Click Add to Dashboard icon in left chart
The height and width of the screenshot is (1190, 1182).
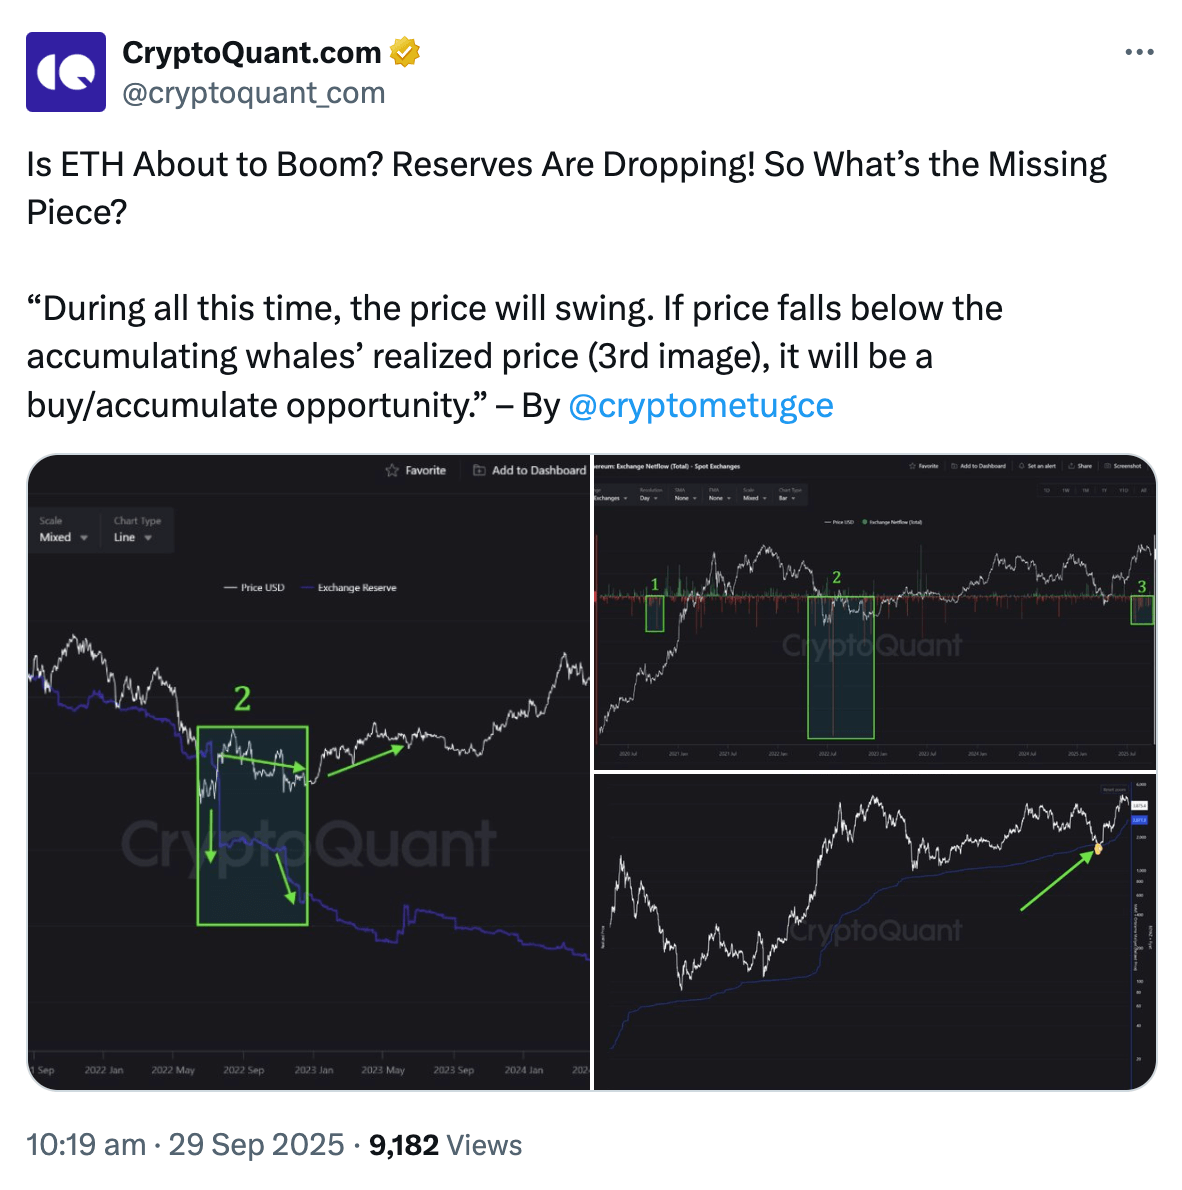click(x=479, y=470)
